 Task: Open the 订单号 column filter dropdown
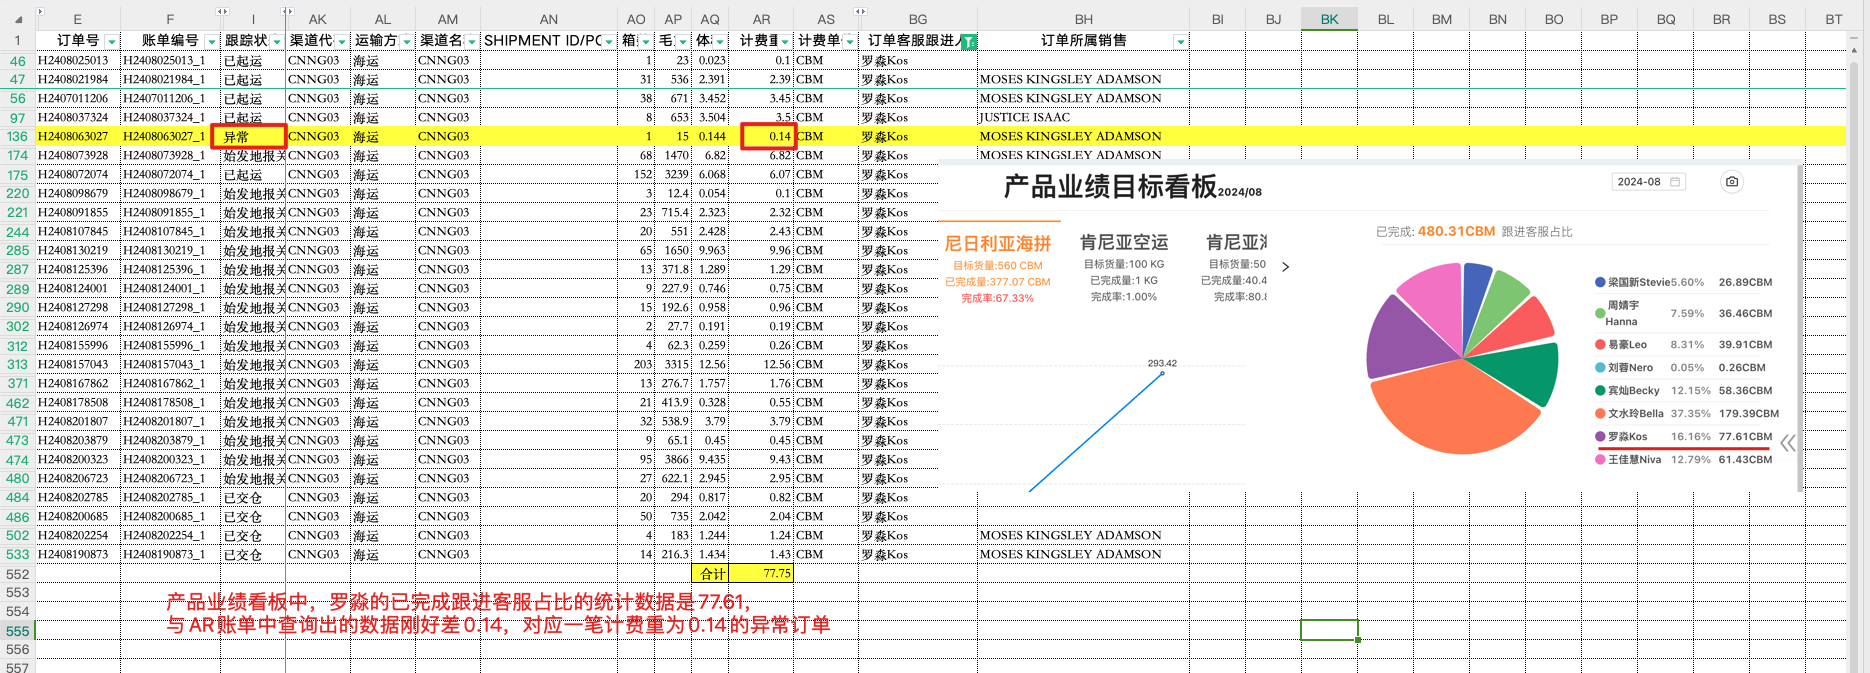[111, 41]
